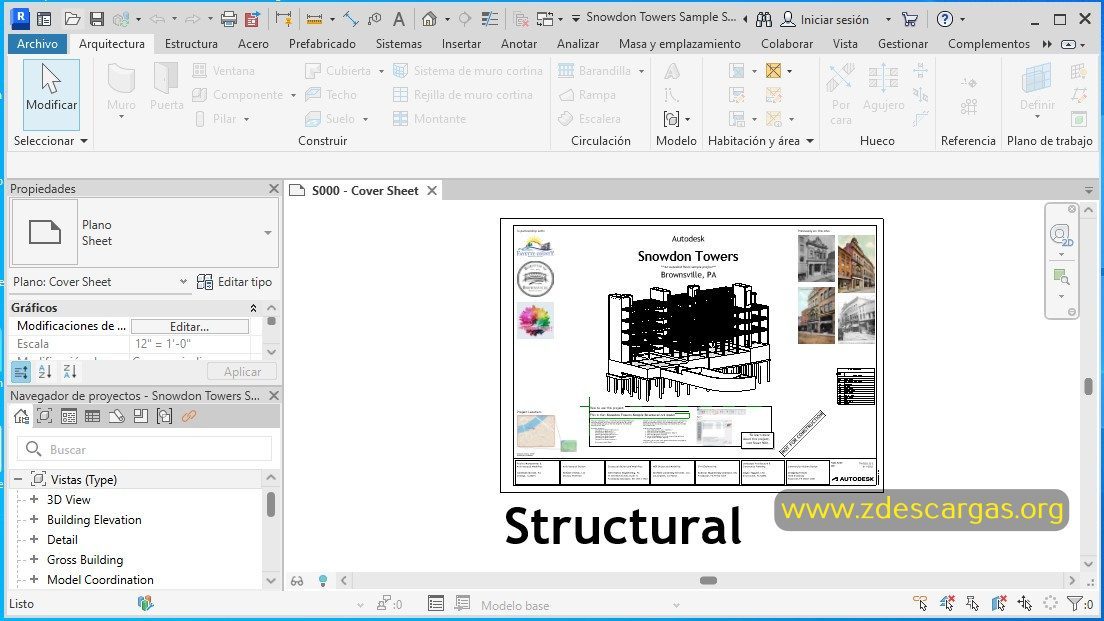Expand the 3D View tree node
The width and height of the screenshot is (1104, 621).
[x=34, y=499]
